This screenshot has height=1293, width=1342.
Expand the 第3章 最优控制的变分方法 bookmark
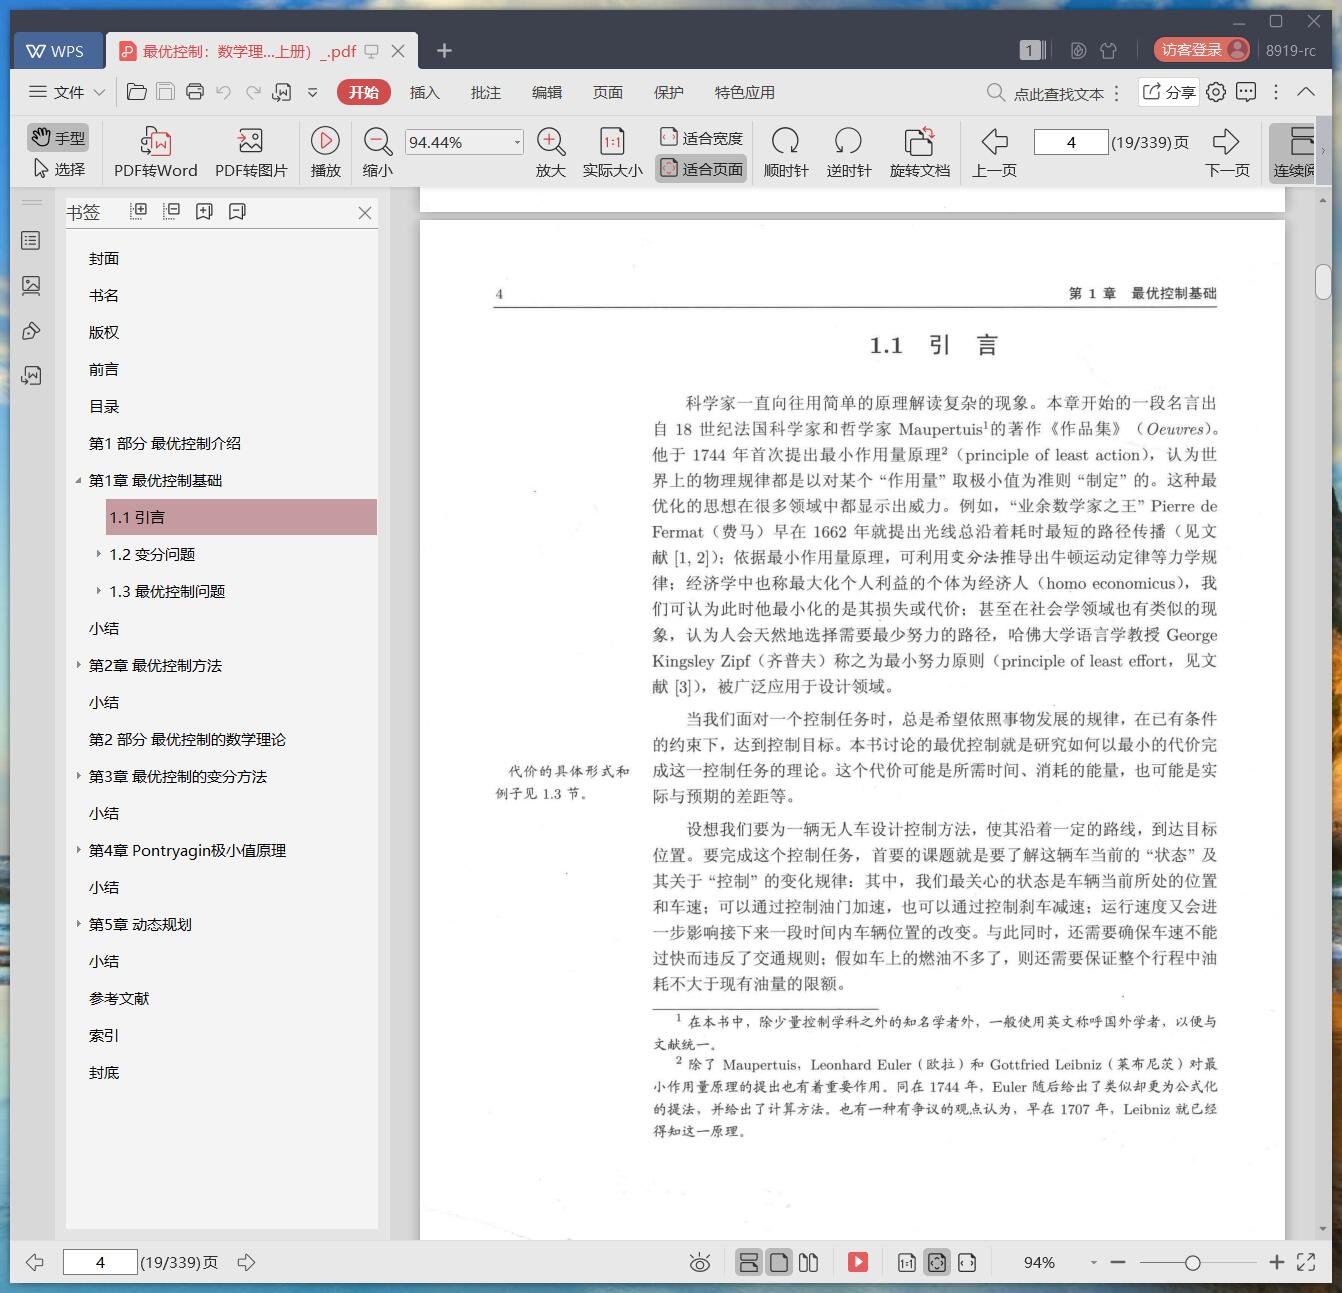coord(78,776)
